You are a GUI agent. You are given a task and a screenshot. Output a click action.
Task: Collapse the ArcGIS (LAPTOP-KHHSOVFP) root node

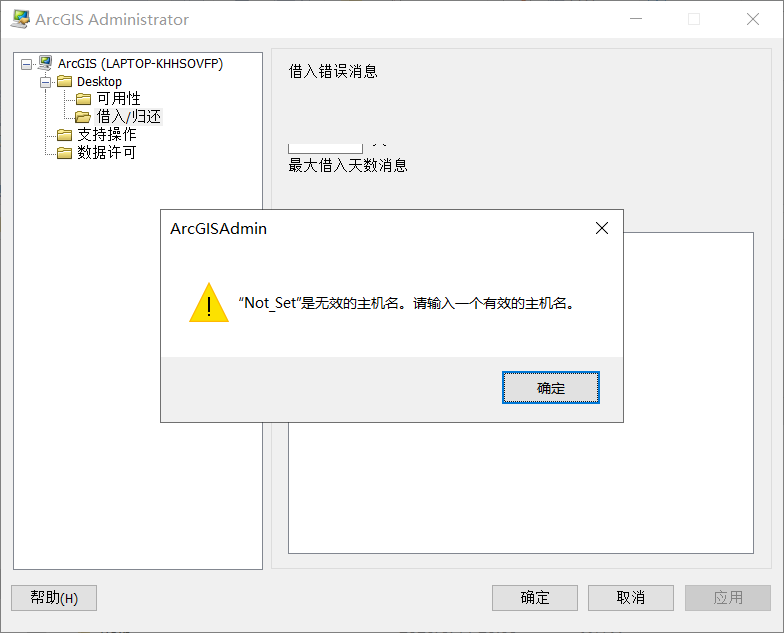point(26,64)
